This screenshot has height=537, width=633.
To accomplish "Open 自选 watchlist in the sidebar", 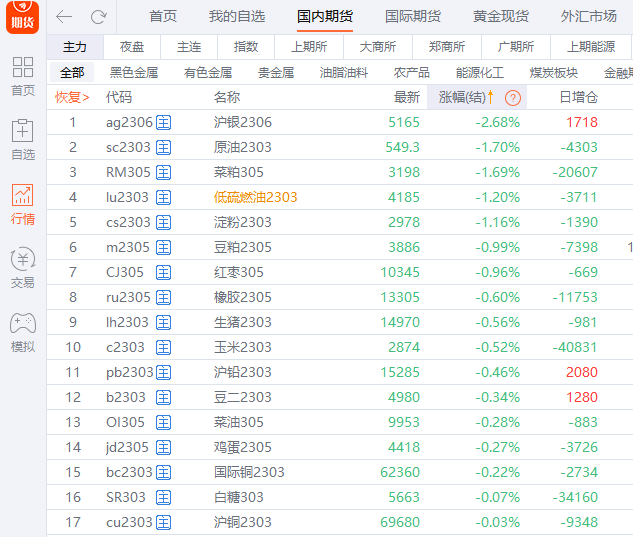I will 22,140.
